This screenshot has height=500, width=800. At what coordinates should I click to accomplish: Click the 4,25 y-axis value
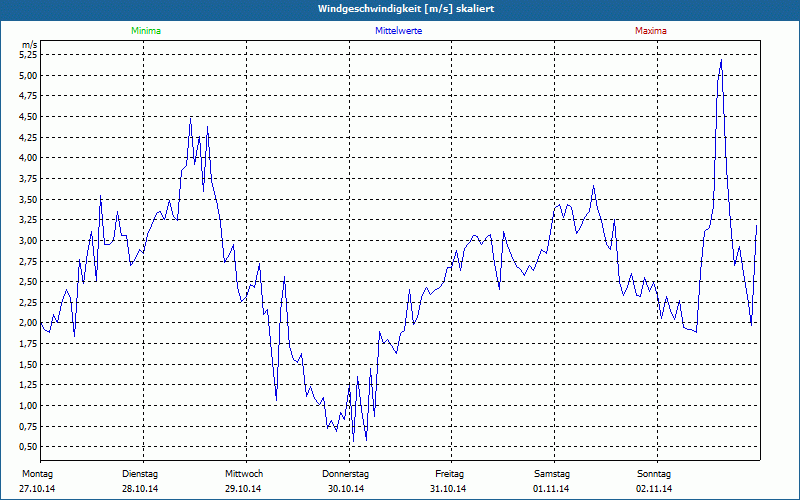29,137
